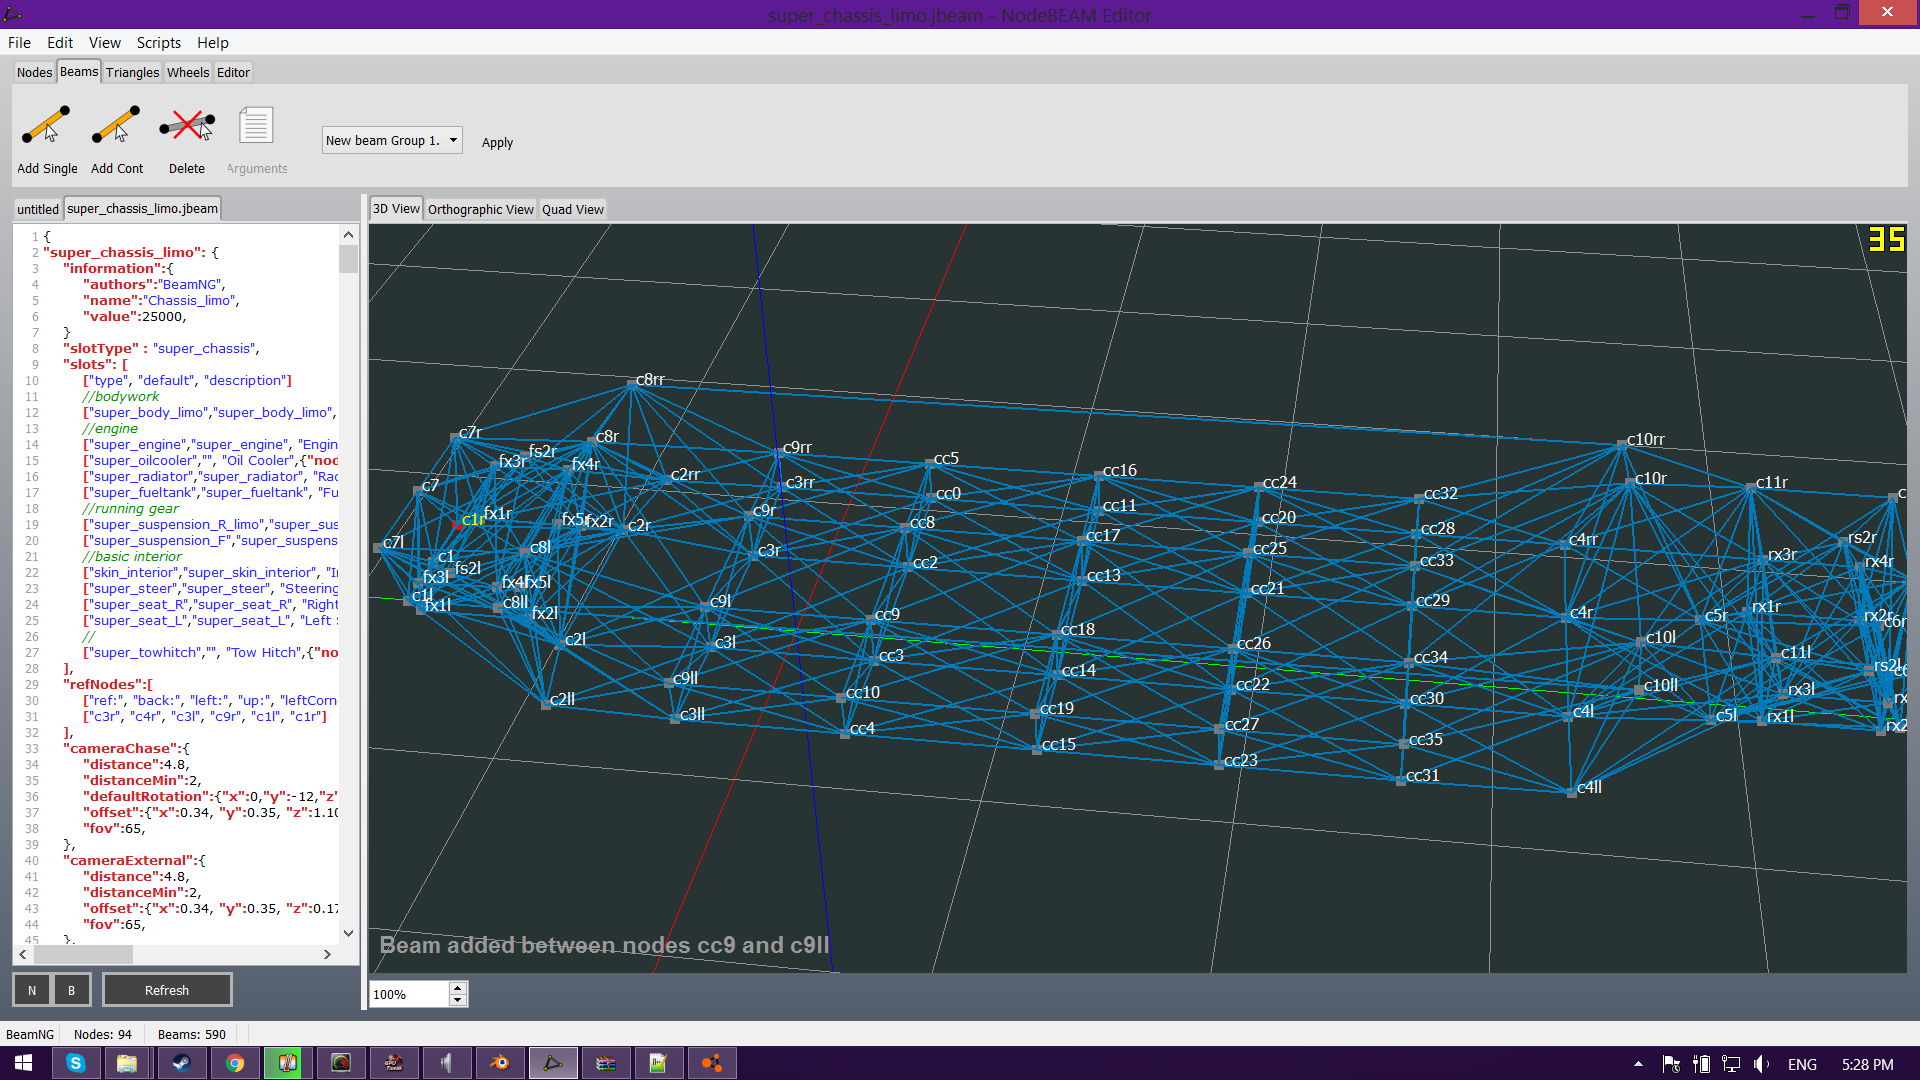Open the New beam Group dropdown
The height and width of the screenshot is (1080, 1920).
[x=391, y=141]
